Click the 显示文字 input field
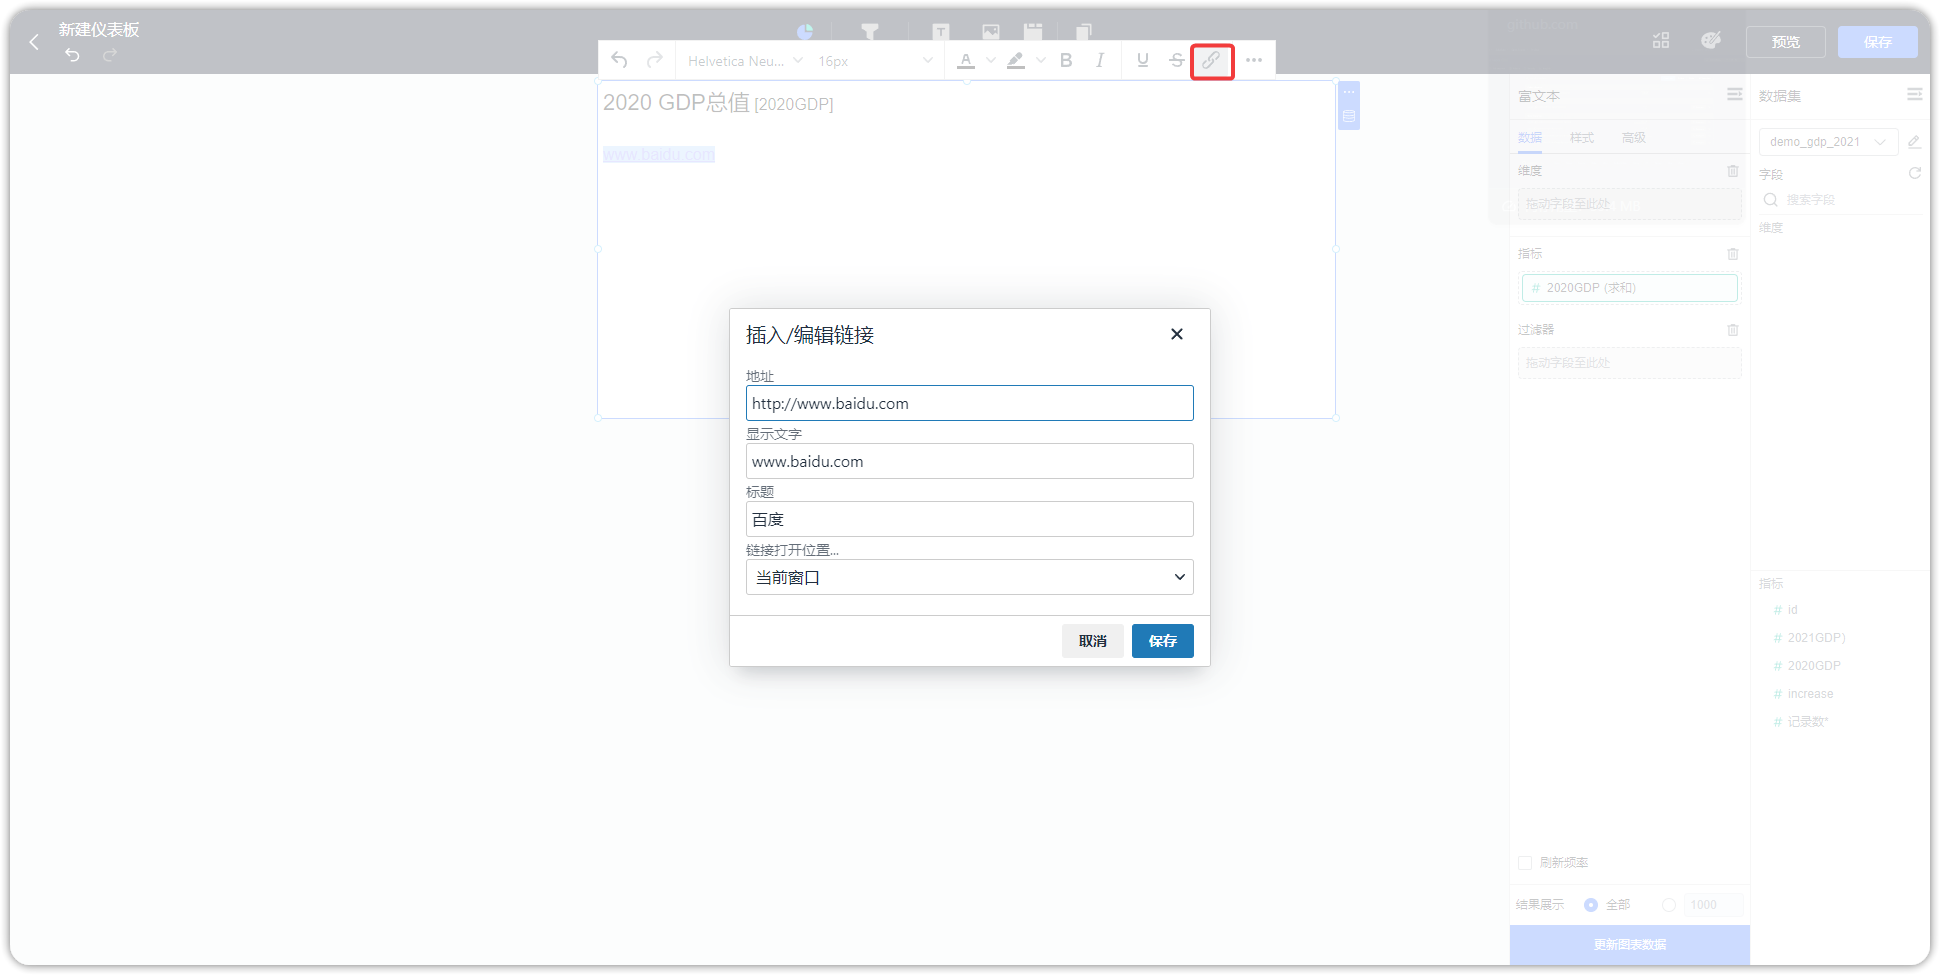 [969, 461]
